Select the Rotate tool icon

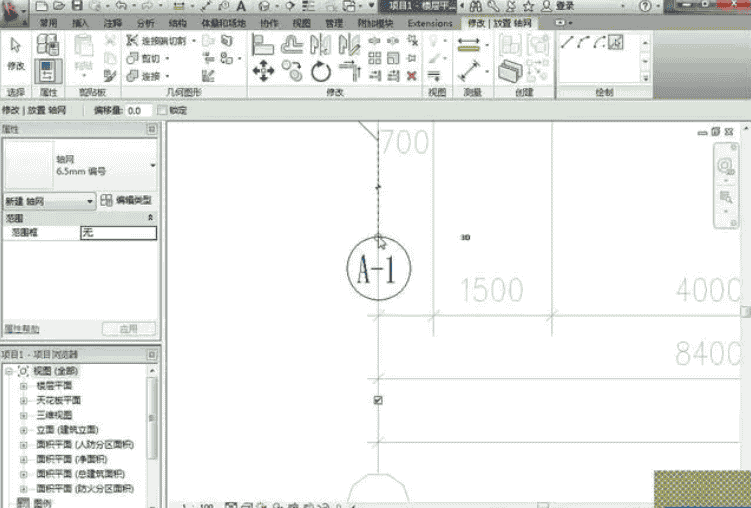click(x=321, y=70)
